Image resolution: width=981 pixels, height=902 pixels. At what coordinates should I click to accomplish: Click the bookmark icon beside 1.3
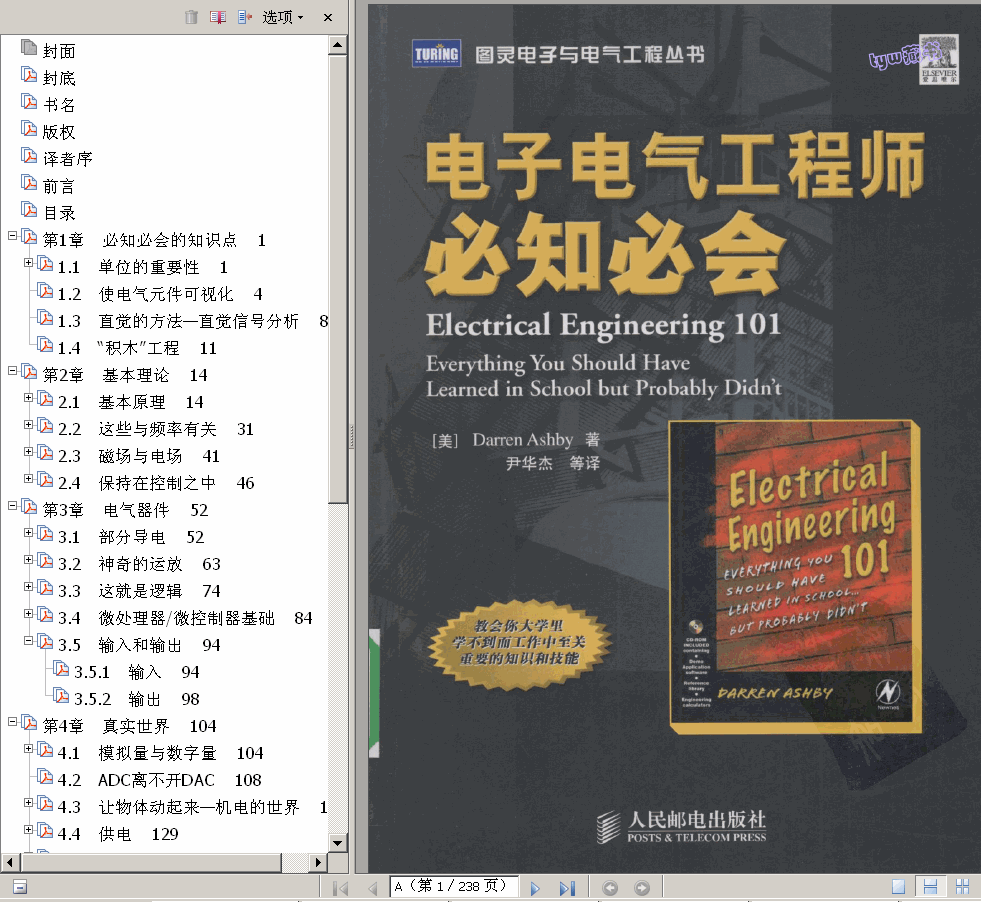(x=44, y=318)
